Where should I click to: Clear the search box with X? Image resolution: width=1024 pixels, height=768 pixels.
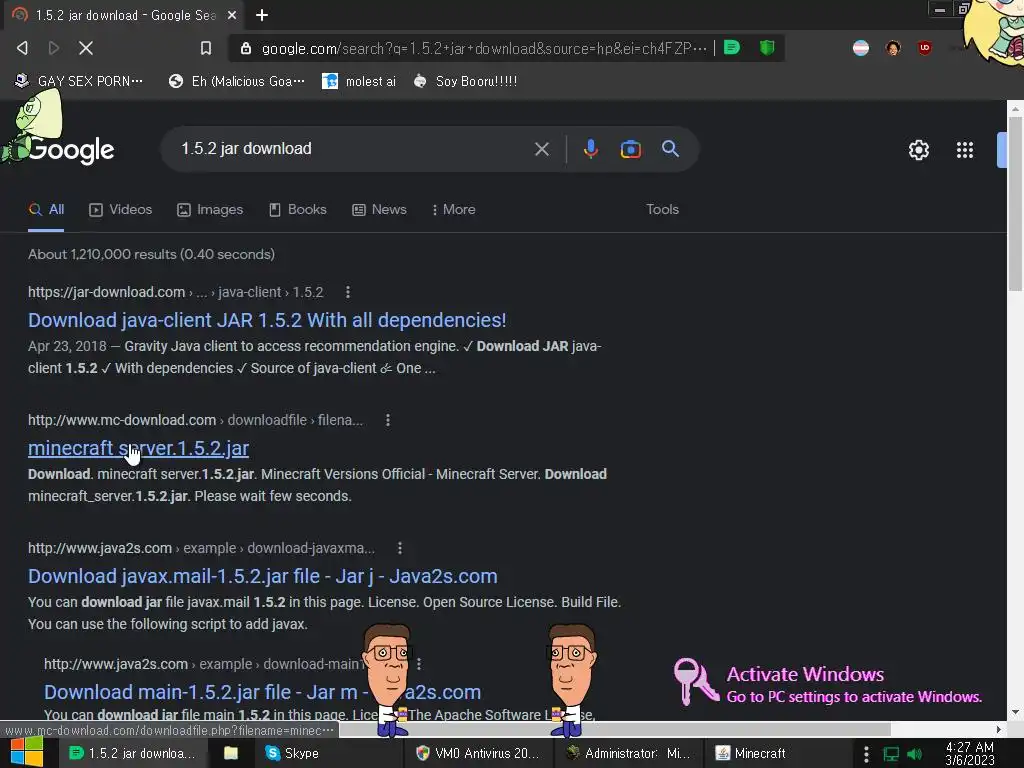pos(541,149)
